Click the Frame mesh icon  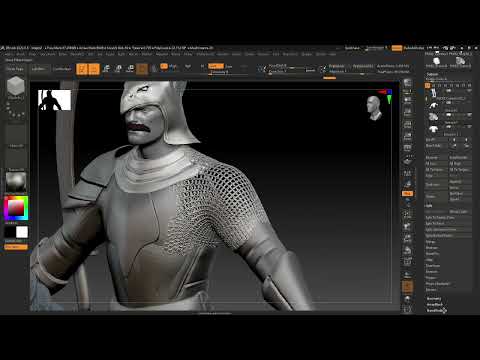407,214
